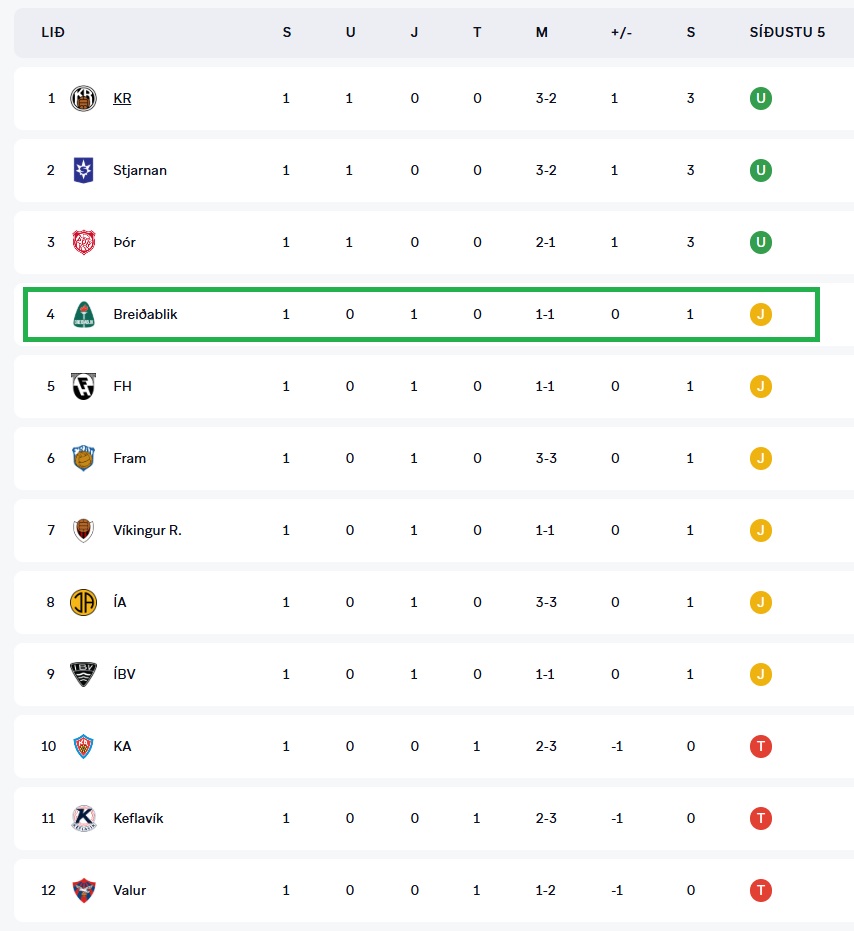Click the Valur club crest icon

pos(84,890)
